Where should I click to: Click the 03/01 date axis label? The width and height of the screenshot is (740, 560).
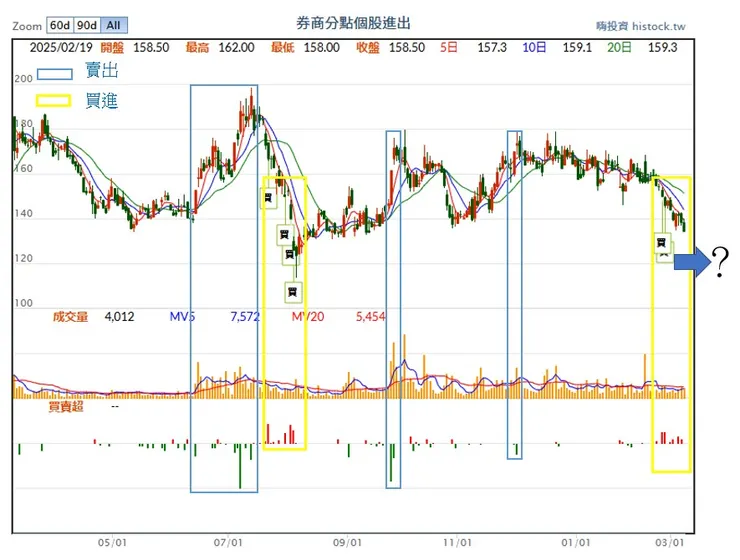pyautogui.click(x=669, y=543)
